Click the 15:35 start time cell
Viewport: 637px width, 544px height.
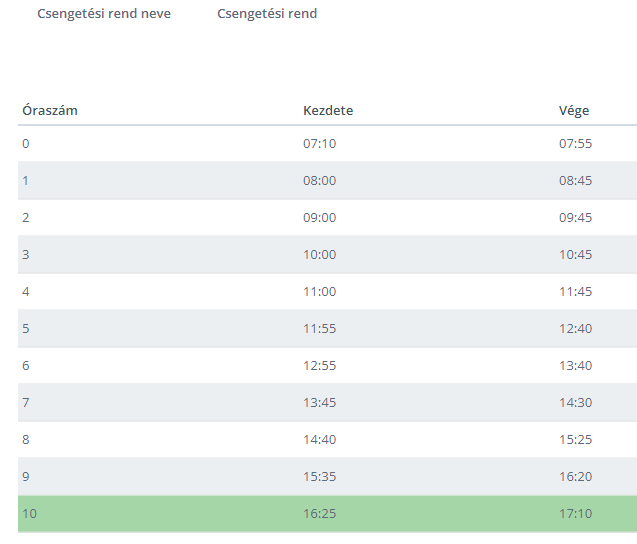(320, 476)
